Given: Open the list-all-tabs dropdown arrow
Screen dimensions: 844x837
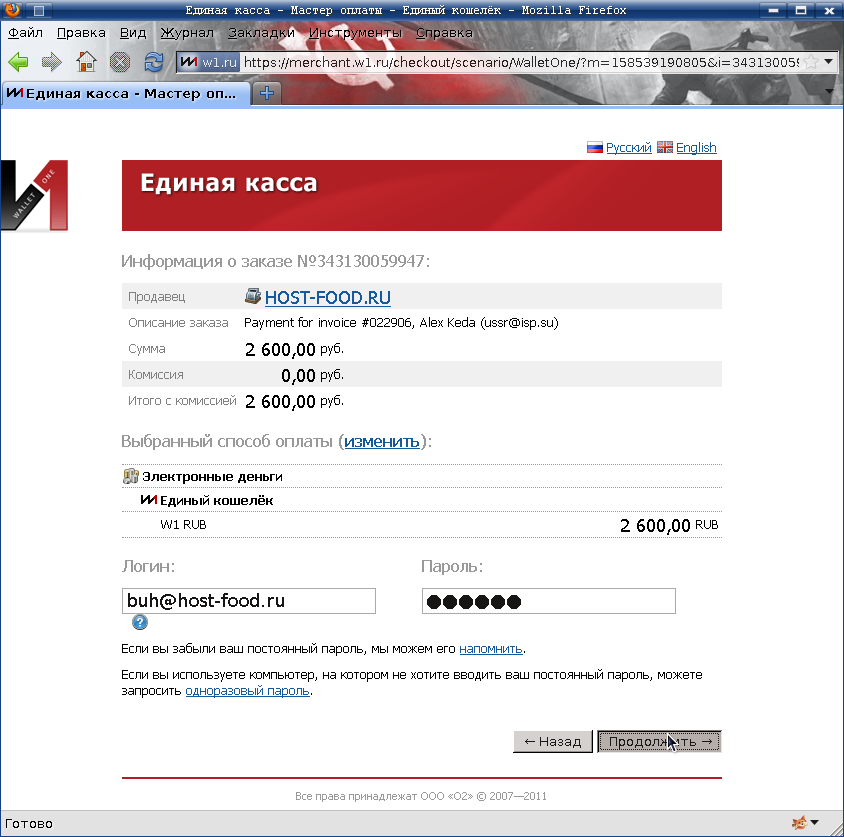Looking at the screenshot, I should click(x=829, y=92).
